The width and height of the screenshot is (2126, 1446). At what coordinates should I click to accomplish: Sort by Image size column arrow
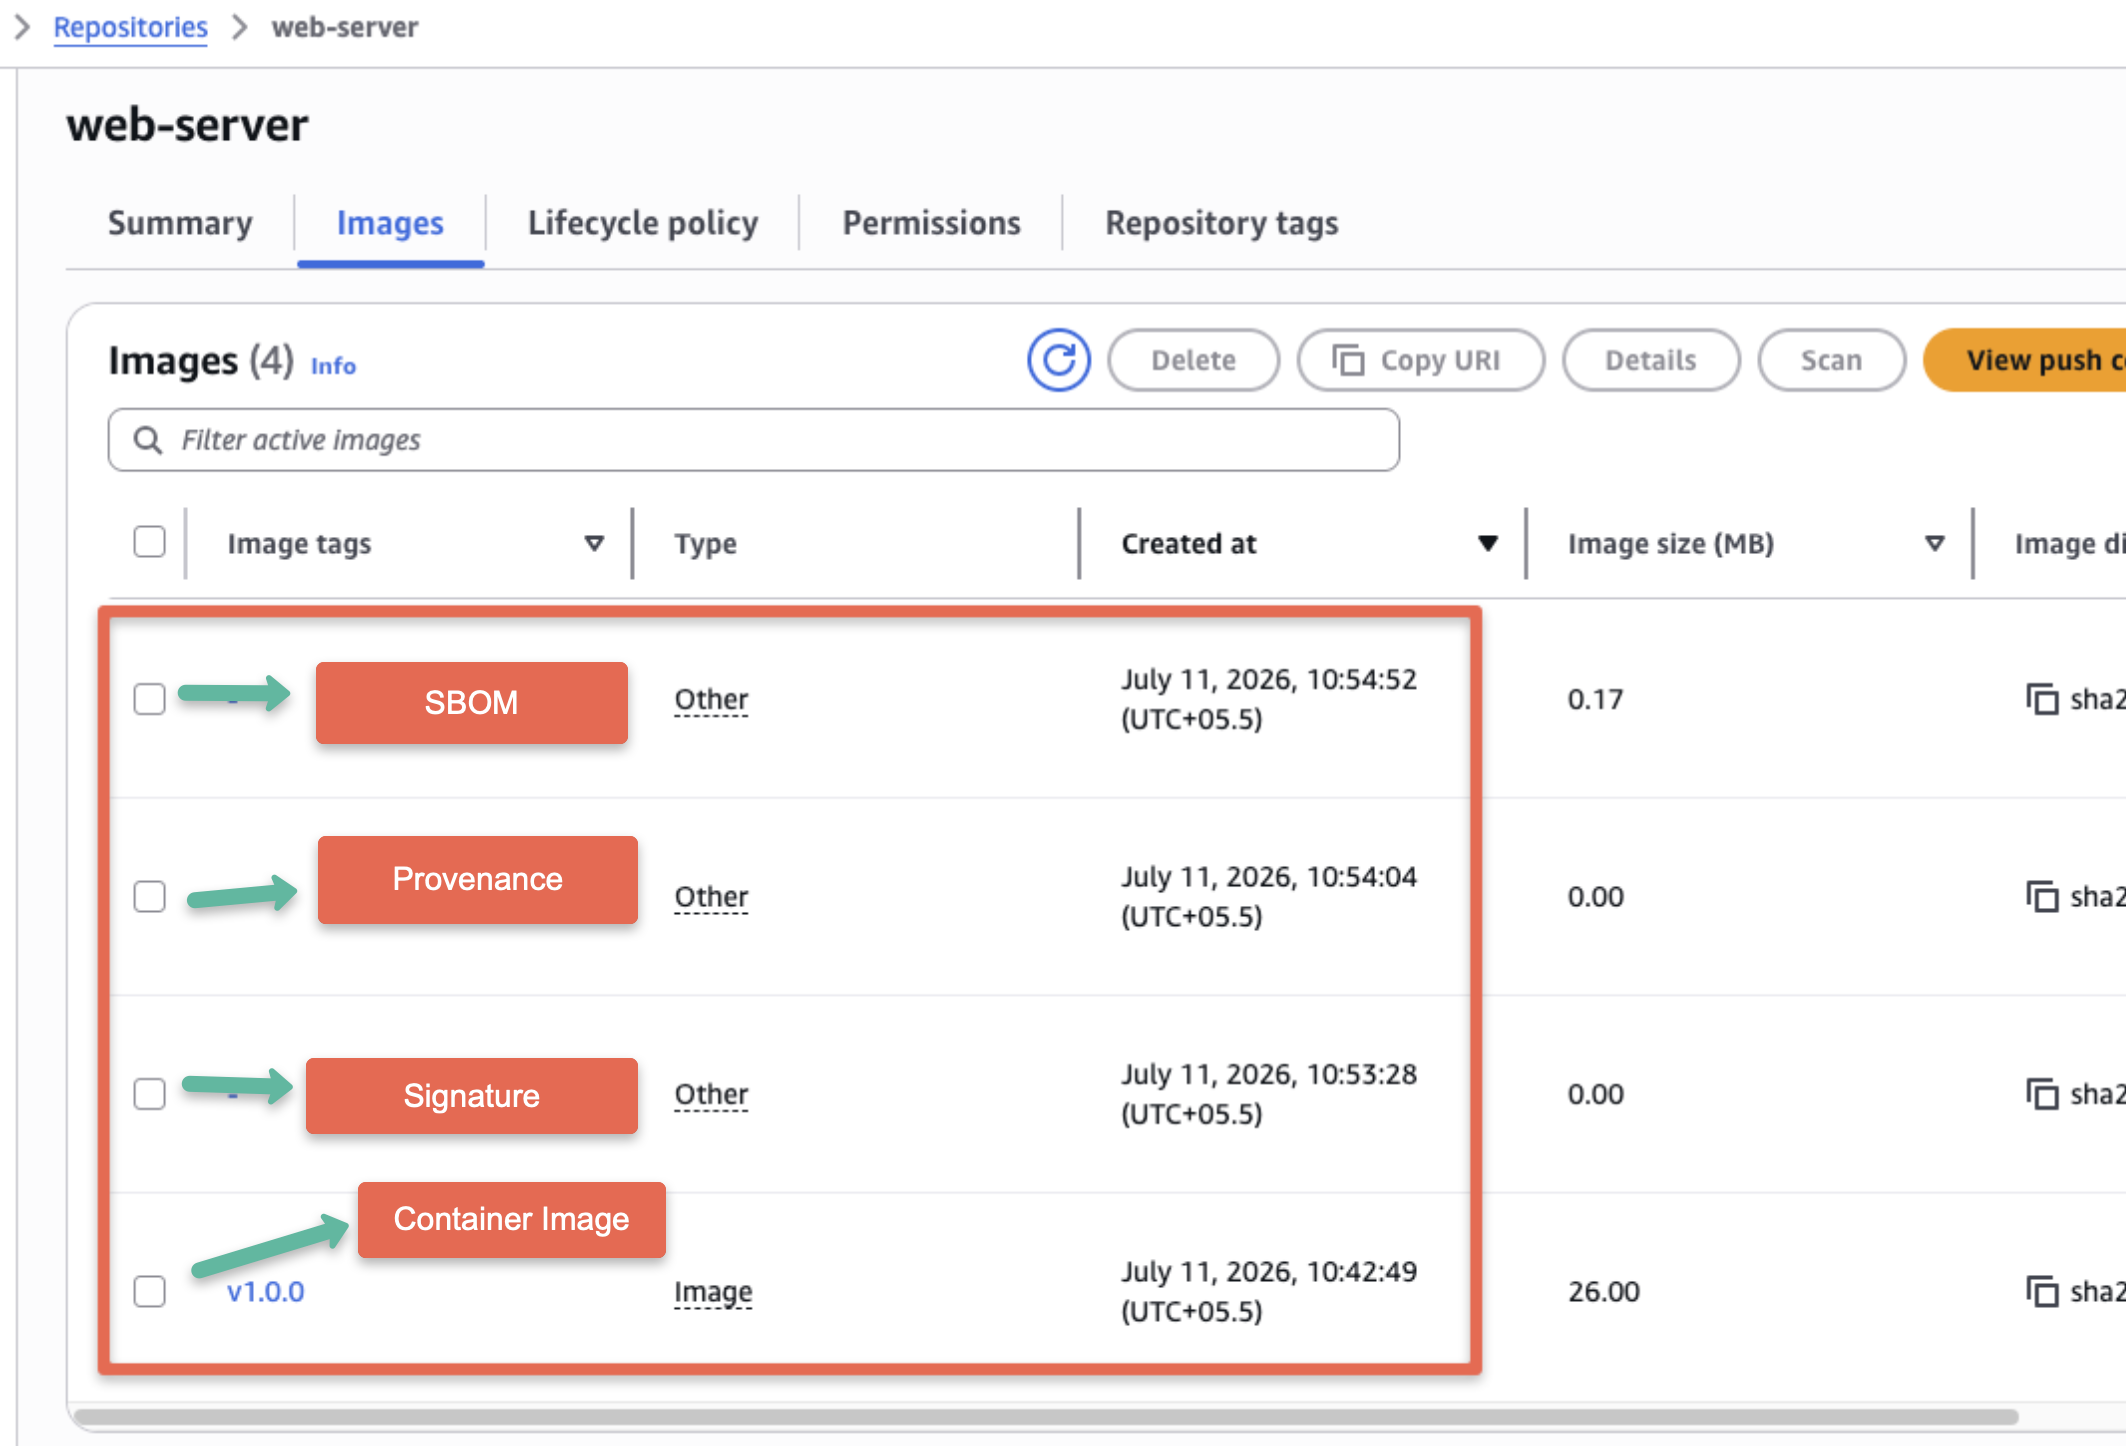point(1935,543)
